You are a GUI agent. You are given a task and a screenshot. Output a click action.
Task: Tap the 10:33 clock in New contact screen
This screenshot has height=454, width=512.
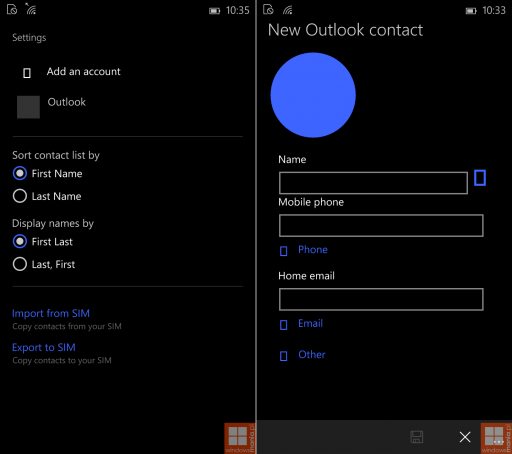point(494,10)
